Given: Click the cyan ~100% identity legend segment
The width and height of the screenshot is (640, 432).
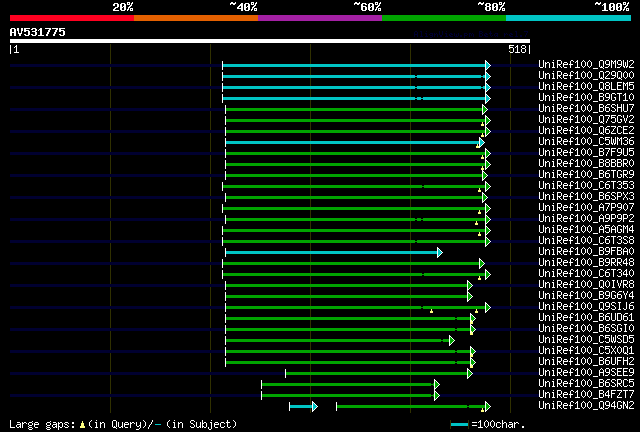Looking at the screenshot, I should [569, 18].
